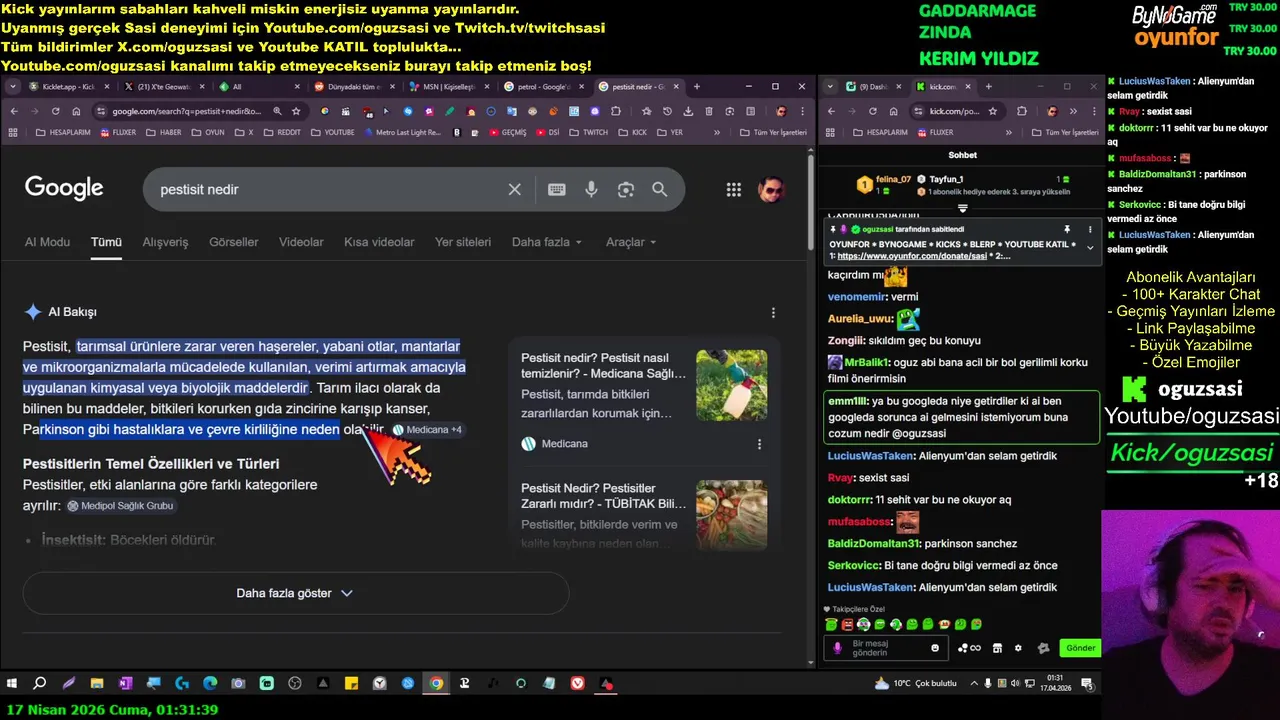The height and width of the screenshot is (720, 1280).
Task: Click the magnifier search button in Google
Action: click(x=660, y=189)
